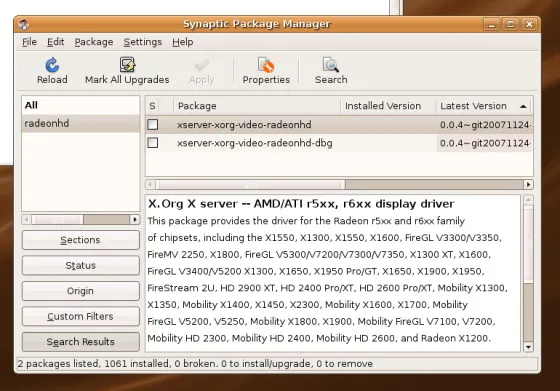This screenshot has width=560, height=391.
Task: Toggle the xserver-xorg-video-radeonhd status checkbox
Action: pos(153,125)
